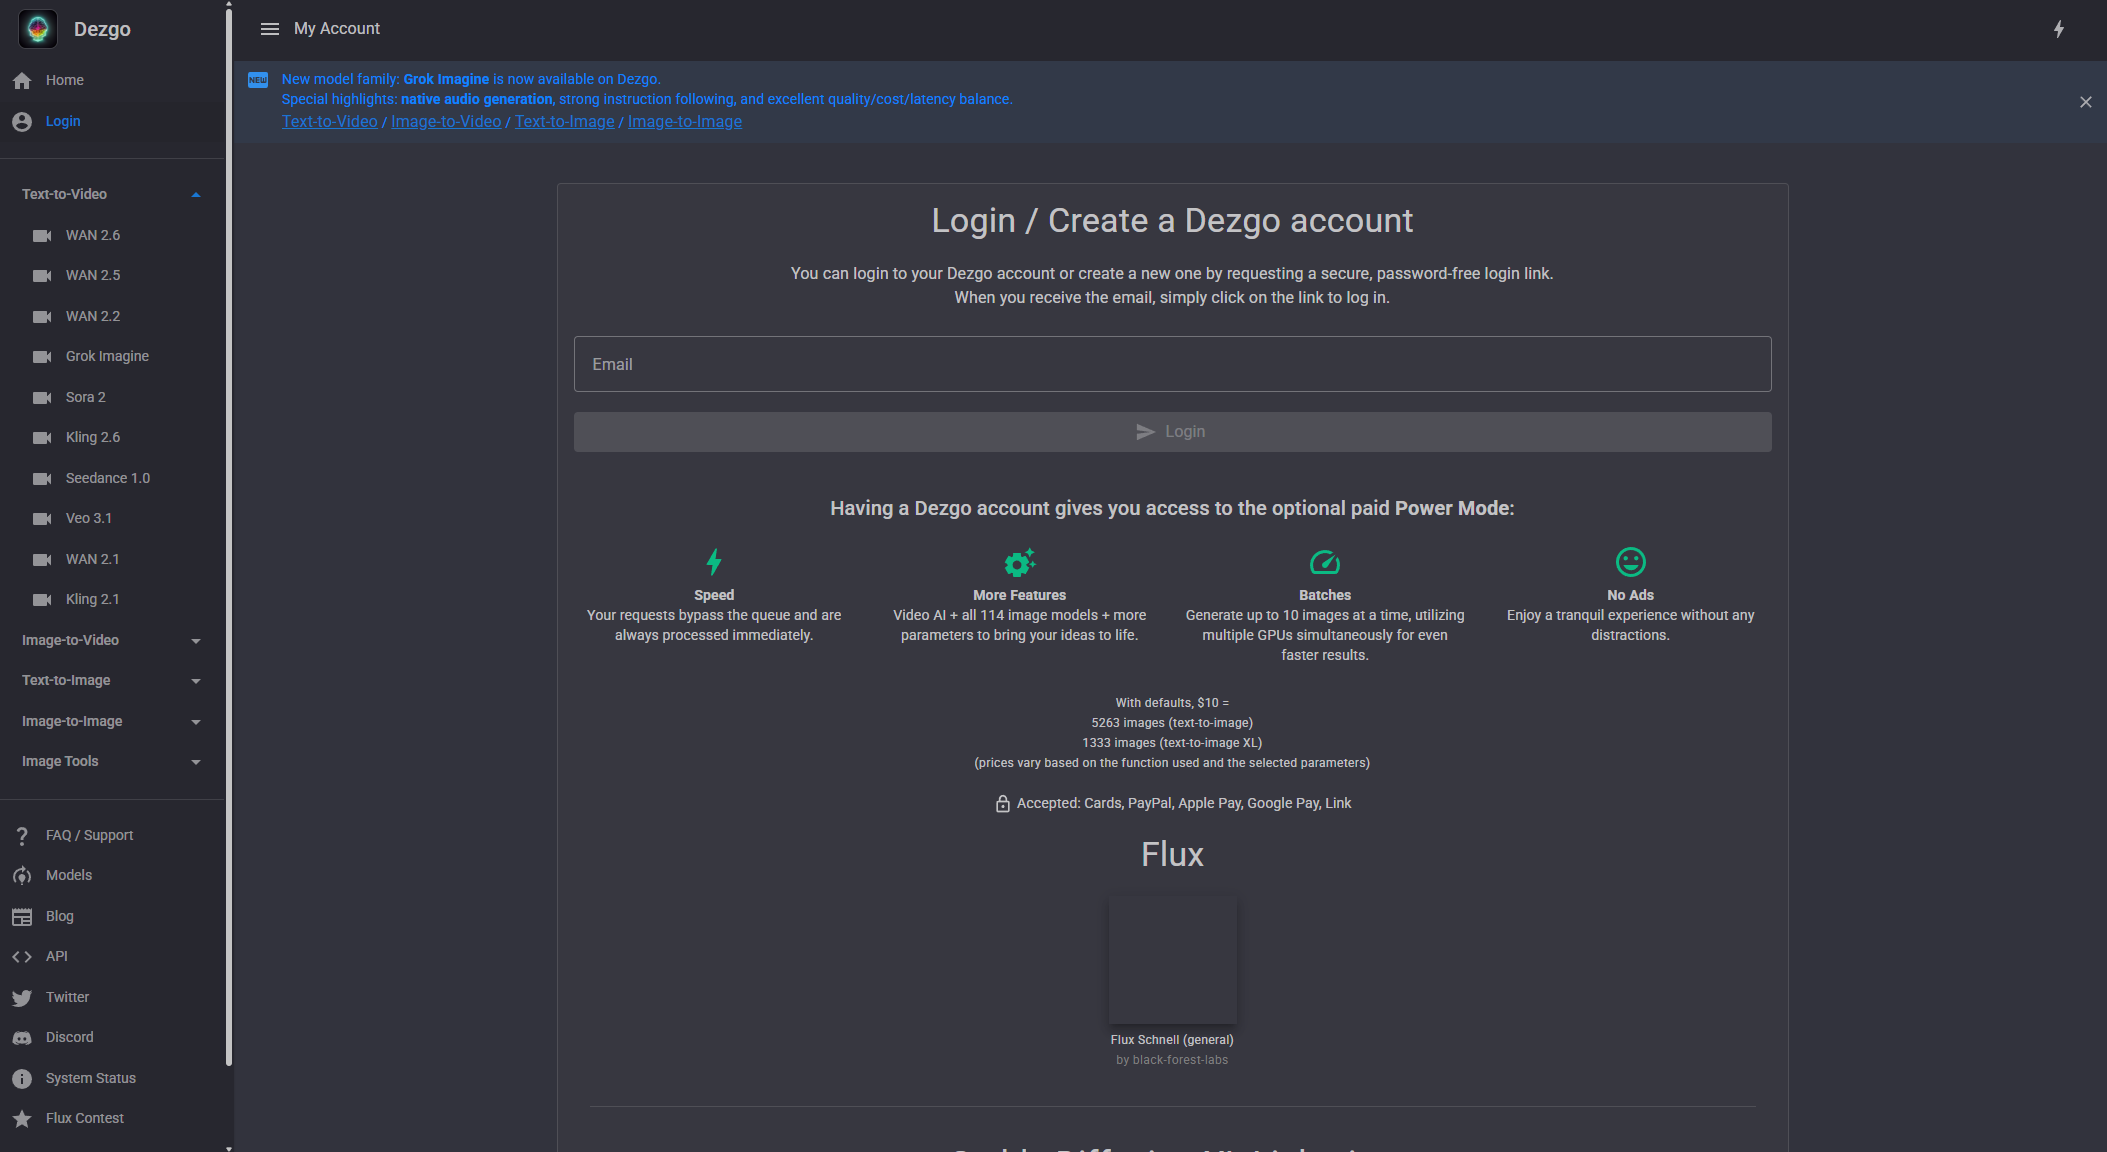Click the Twitter bird icon

[x=22, y=997]
